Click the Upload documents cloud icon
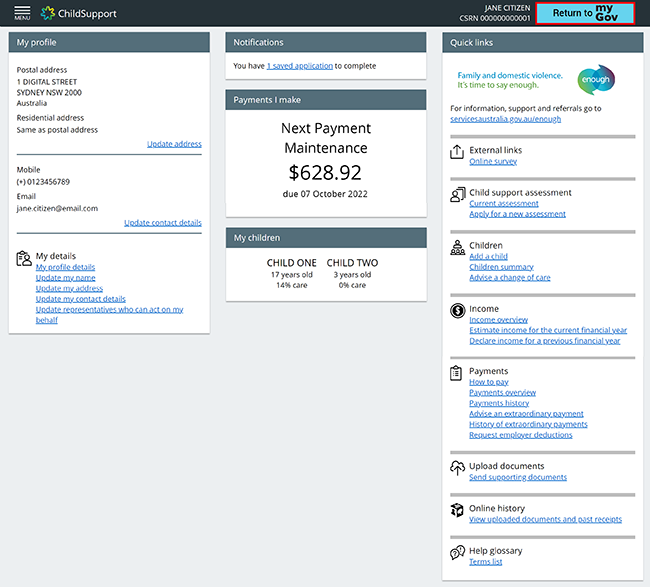The height and width of the screenshot is (587, 650). tap(457, 467)
